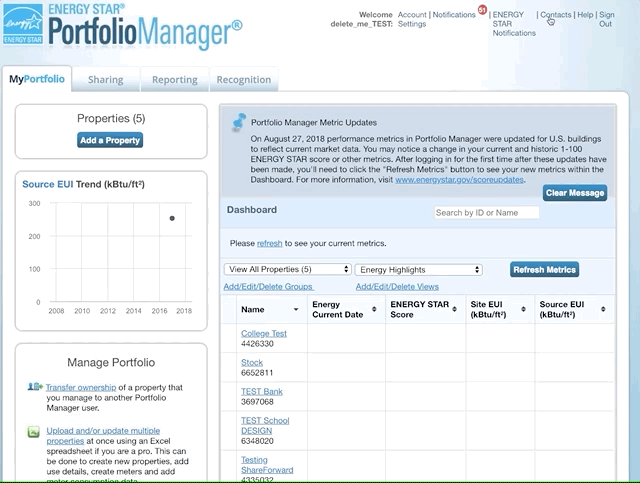Click the 2018 label on chart axis
This screenshot has height=483, width=640.
(x=184, y=311)
